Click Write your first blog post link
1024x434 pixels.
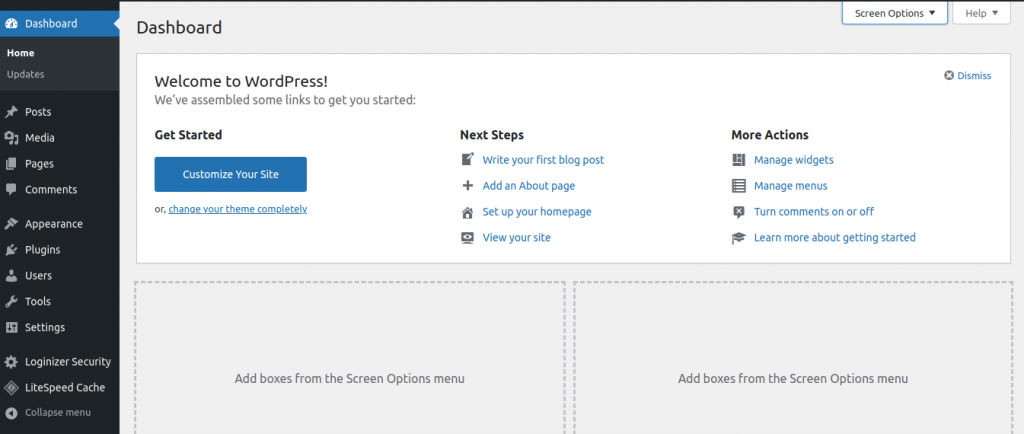(x=543, y=160)
